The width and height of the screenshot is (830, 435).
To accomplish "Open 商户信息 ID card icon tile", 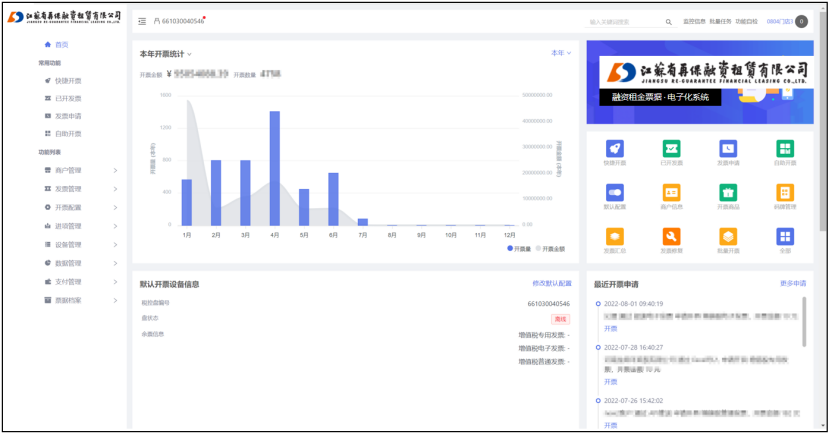I will click(671, 193).
